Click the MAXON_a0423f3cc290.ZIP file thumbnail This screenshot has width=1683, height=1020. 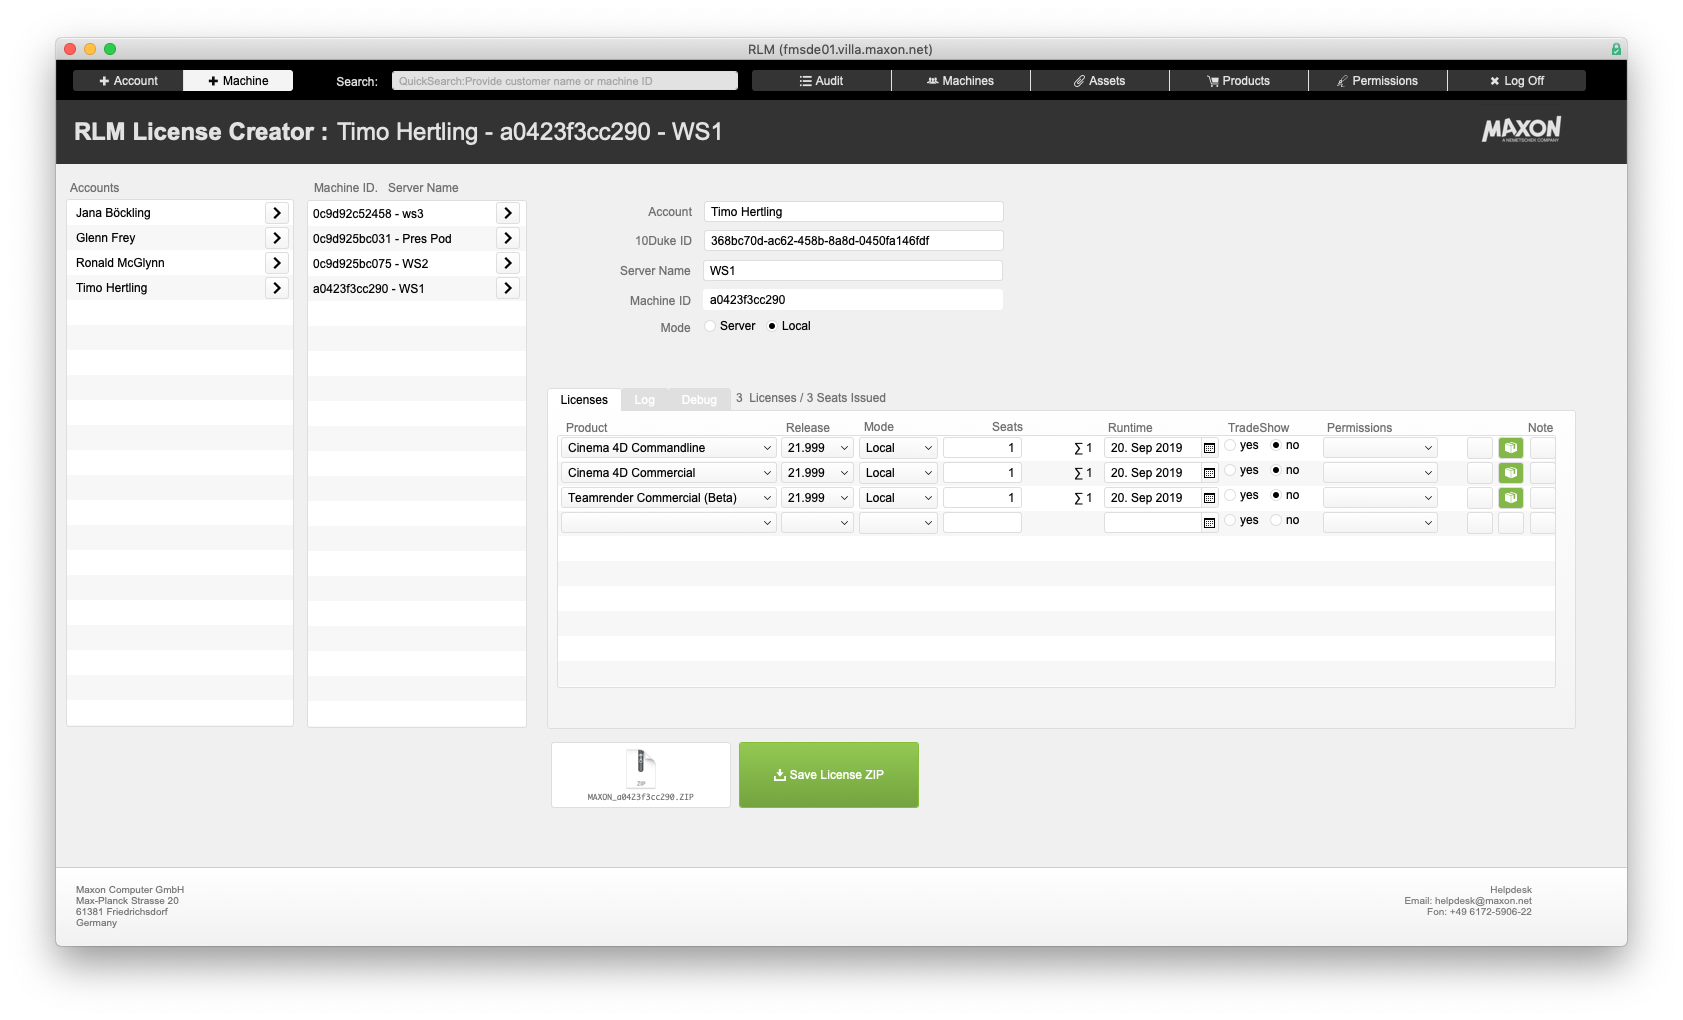(x=641, y=775)
